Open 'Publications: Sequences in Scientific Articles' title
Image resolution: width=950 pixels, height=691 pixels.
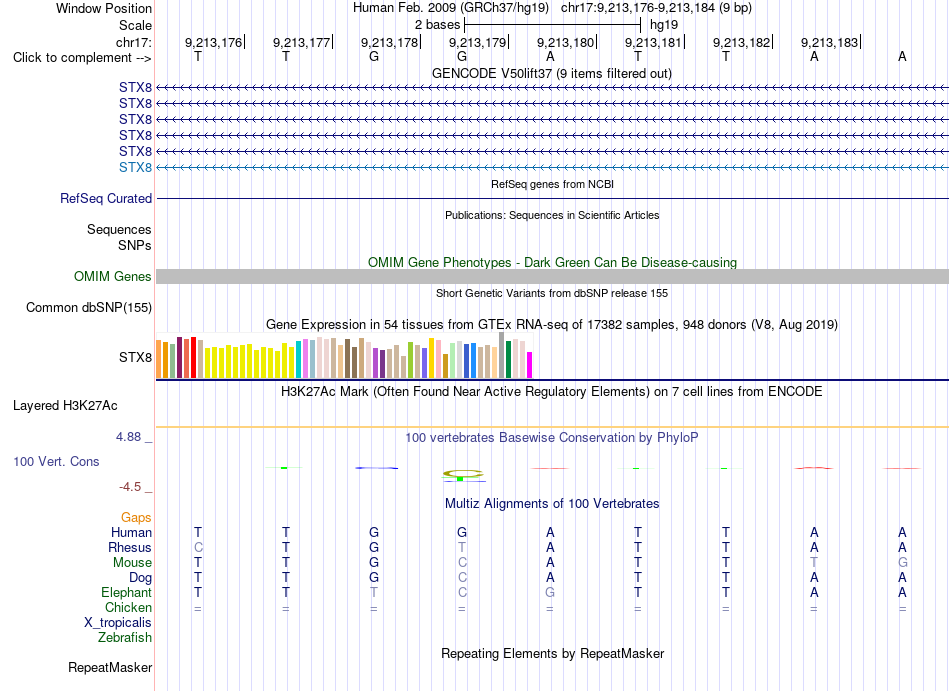(x=552, y=215)
